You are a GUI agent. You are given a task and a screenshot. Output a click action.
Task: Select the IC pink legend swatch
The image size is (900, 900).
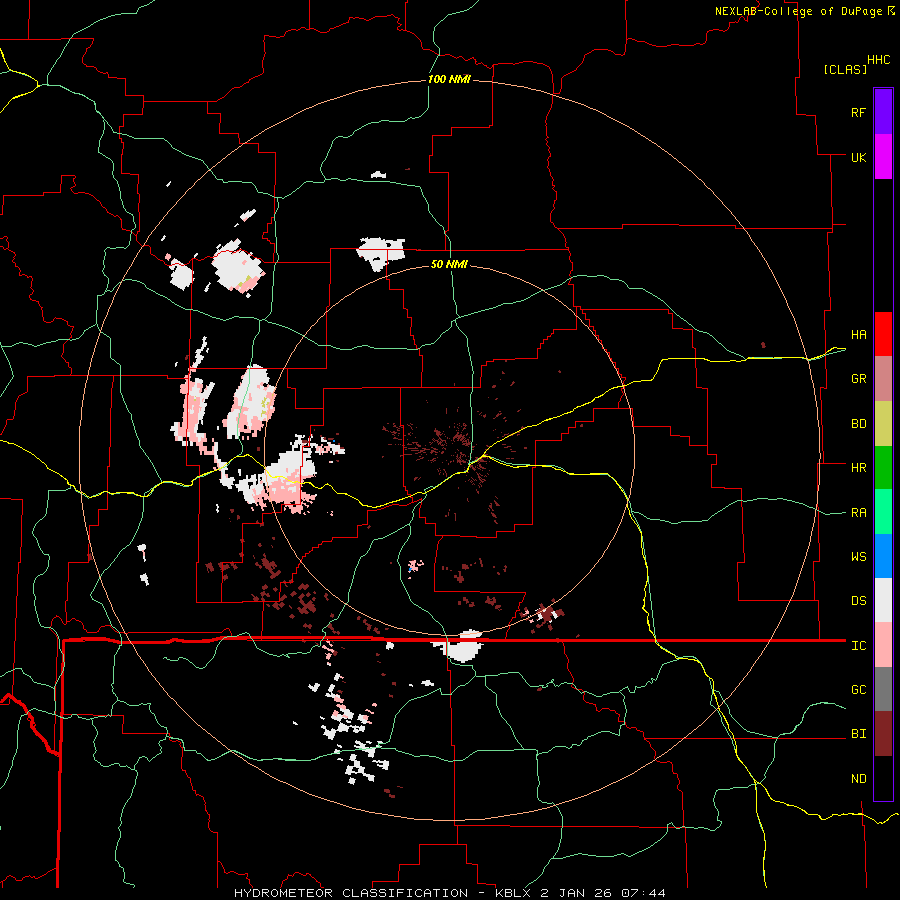(883, 645)
